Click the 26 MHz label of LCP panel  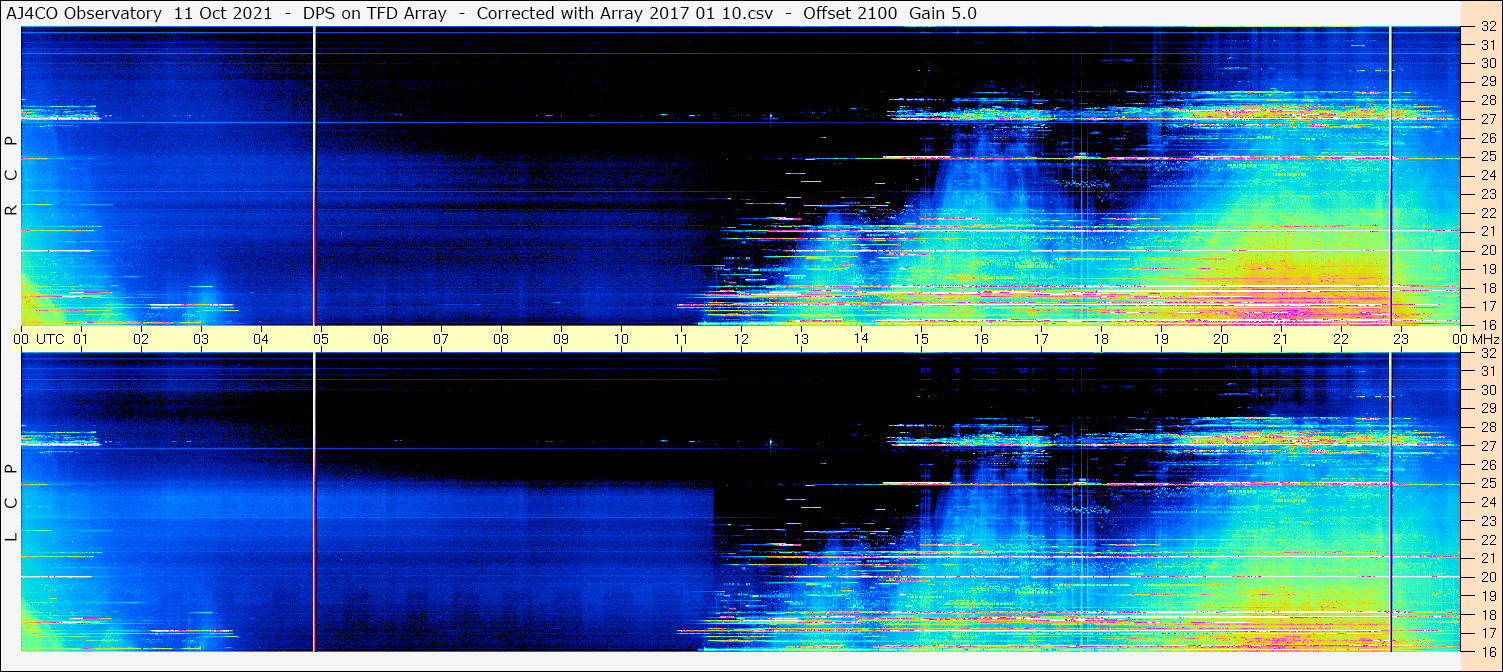click(1487, 465)
